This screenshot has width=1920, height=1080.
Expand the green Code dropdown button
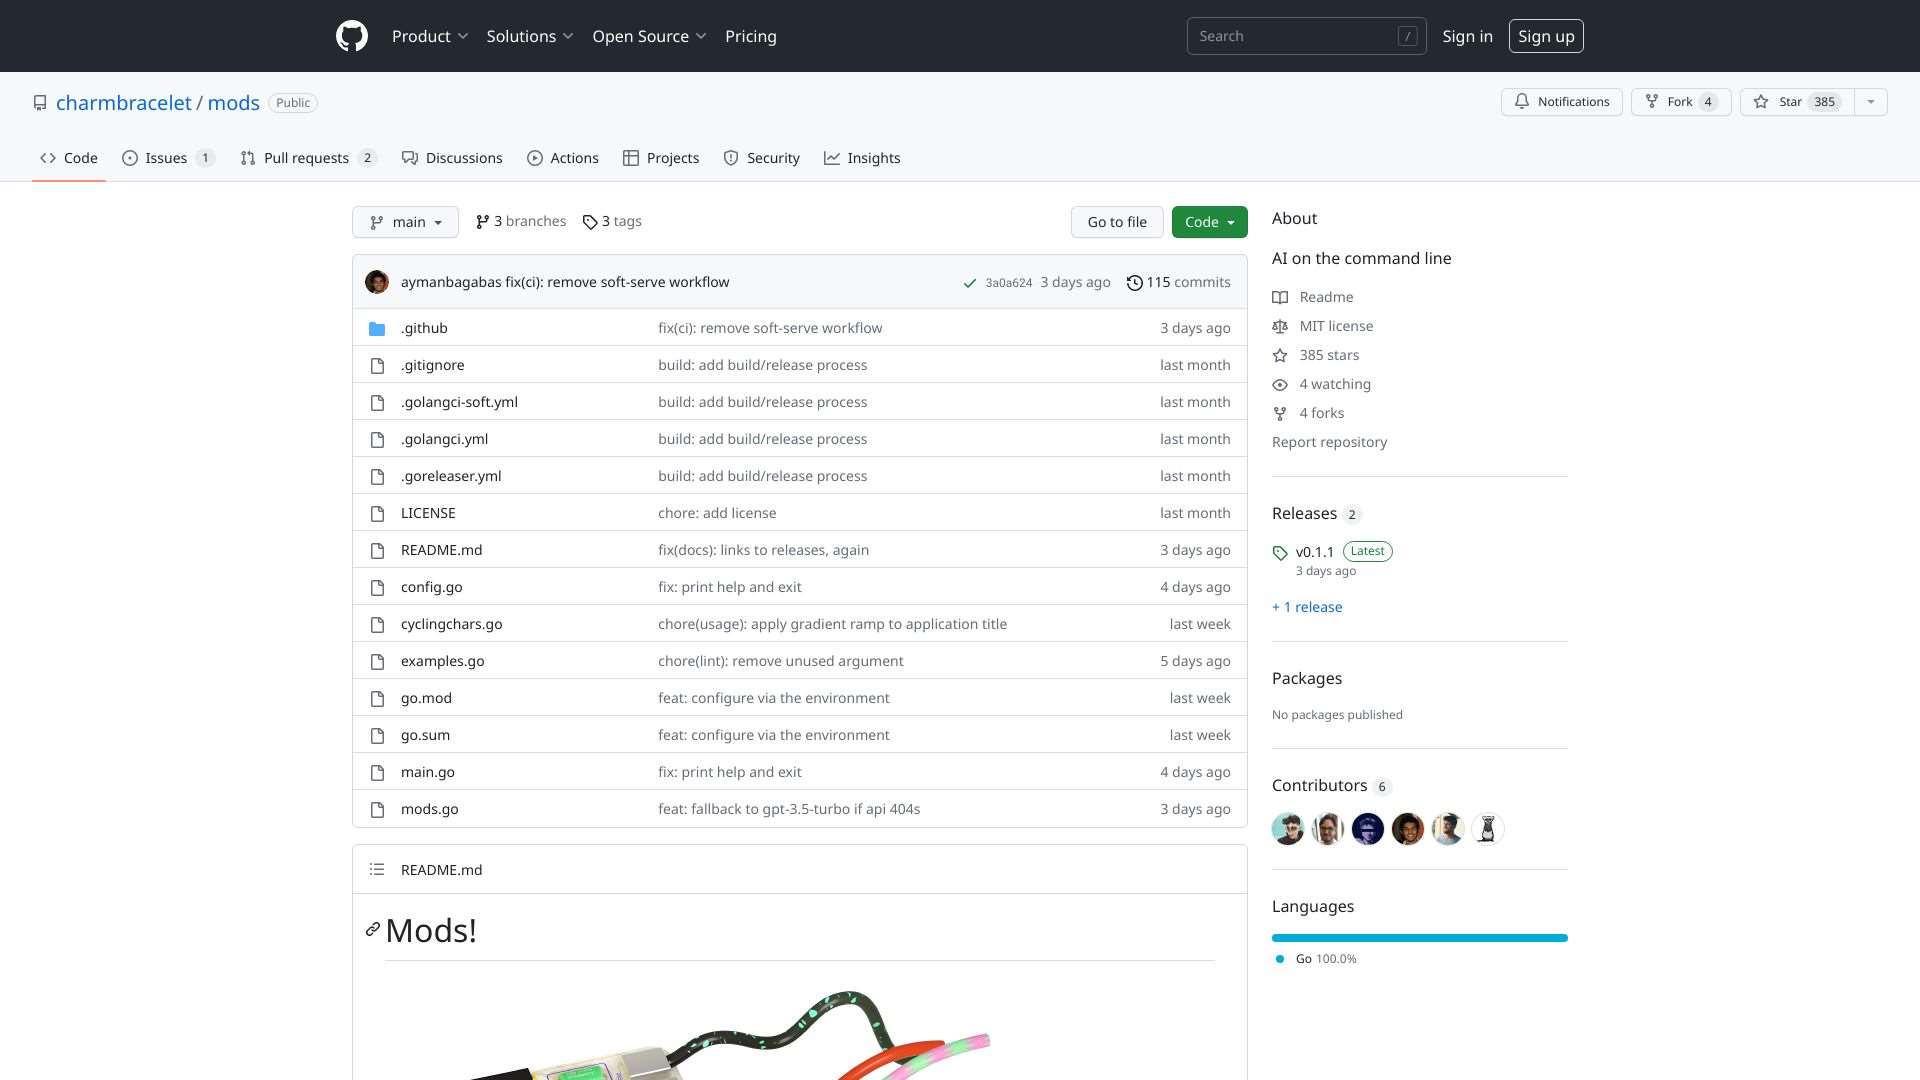click(1209, 222)
